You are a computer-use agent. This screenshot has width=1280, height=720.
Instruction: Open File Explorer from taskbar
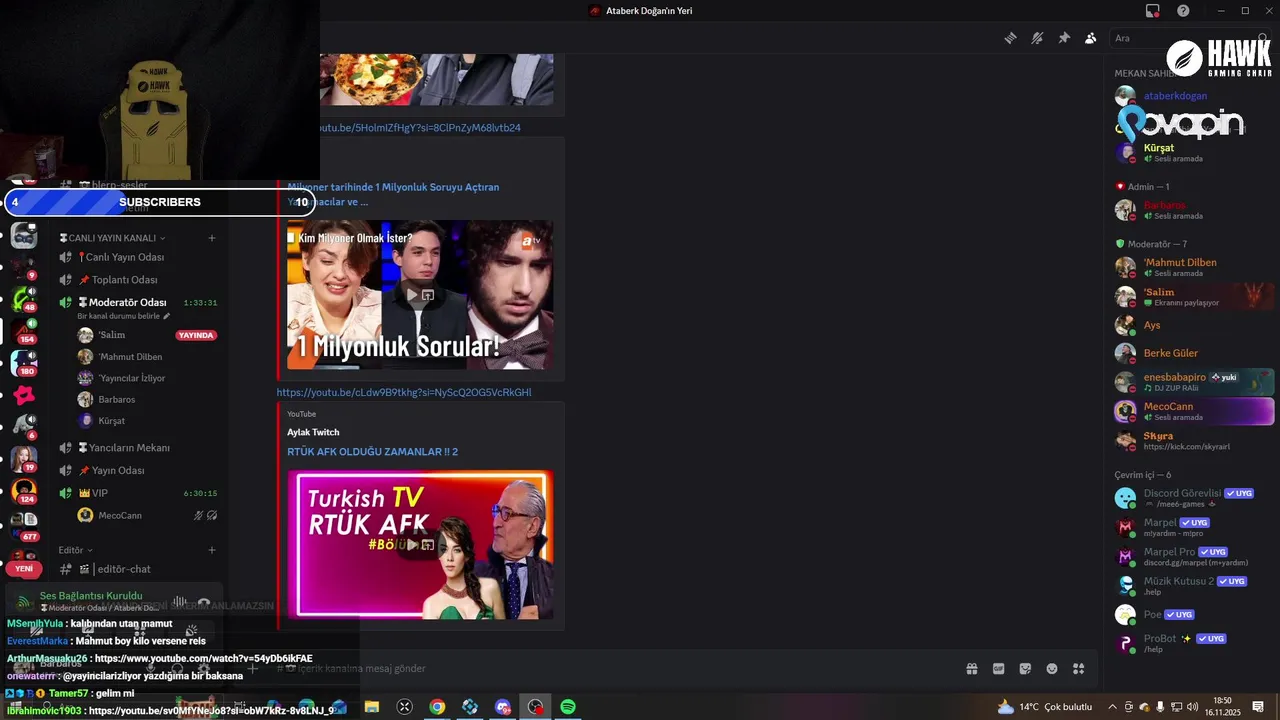coord(372,707)
